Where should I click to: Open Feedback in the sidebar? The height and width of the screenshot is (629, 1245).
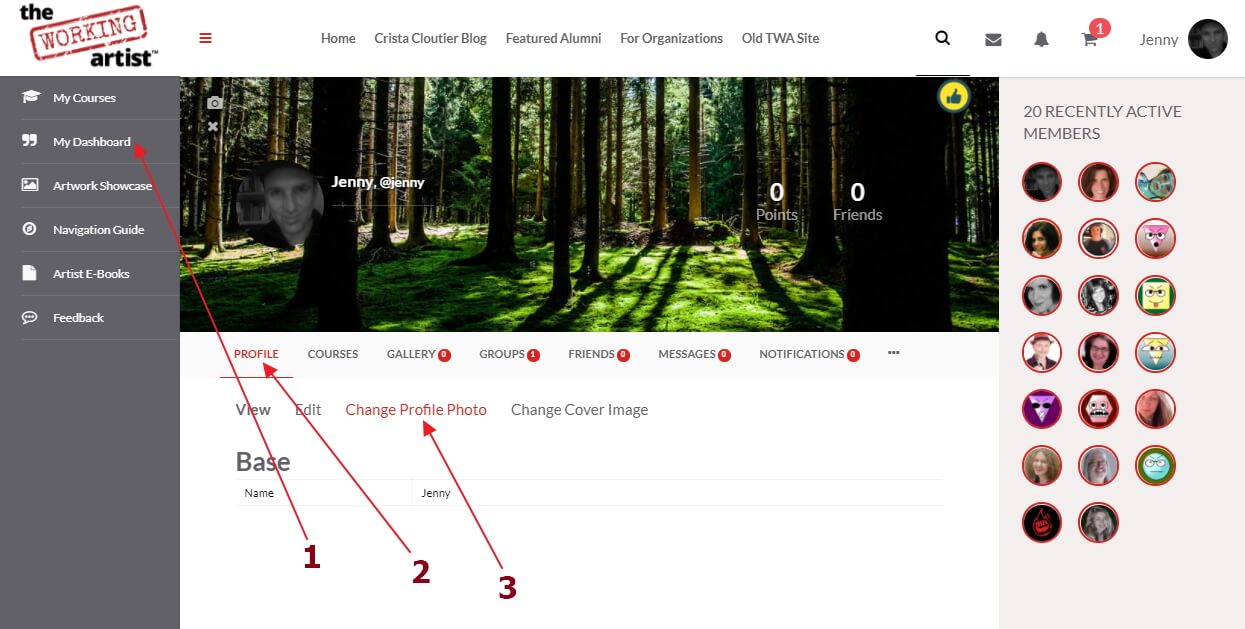coord(78,318)
